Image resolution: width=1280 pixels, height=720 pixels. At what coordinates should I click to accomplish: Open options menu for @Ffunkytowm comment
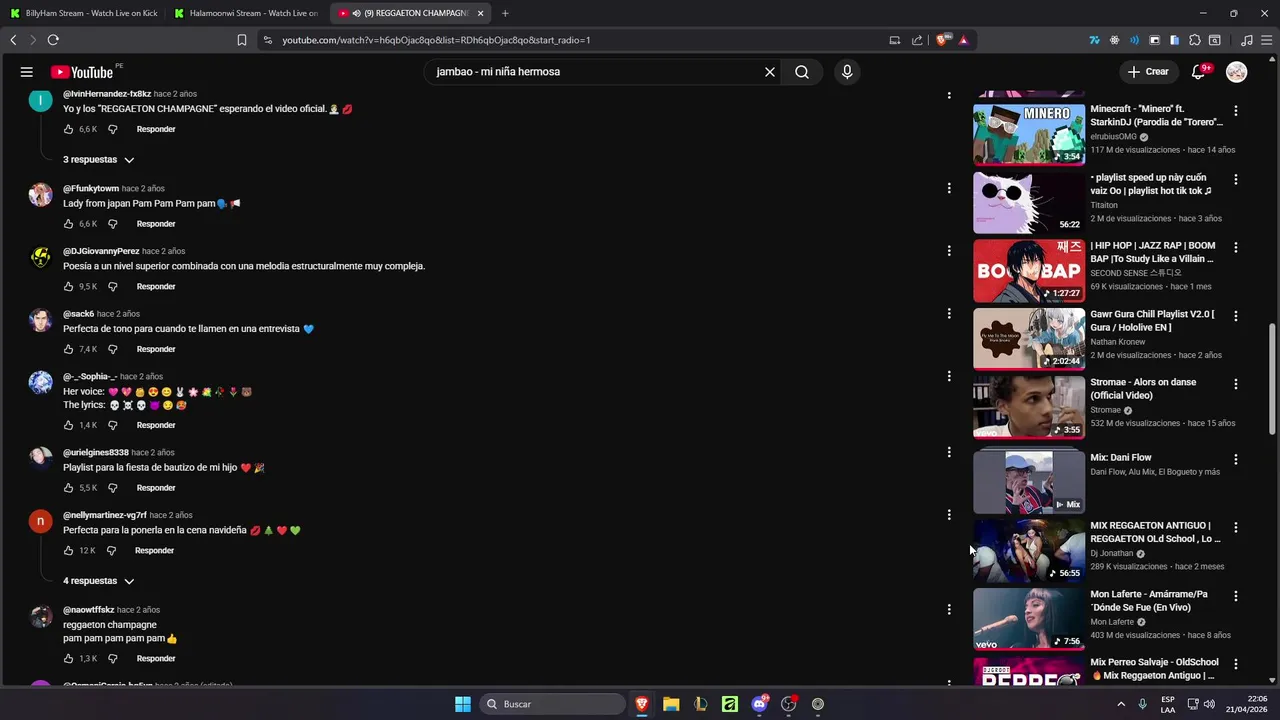(949, 188)
